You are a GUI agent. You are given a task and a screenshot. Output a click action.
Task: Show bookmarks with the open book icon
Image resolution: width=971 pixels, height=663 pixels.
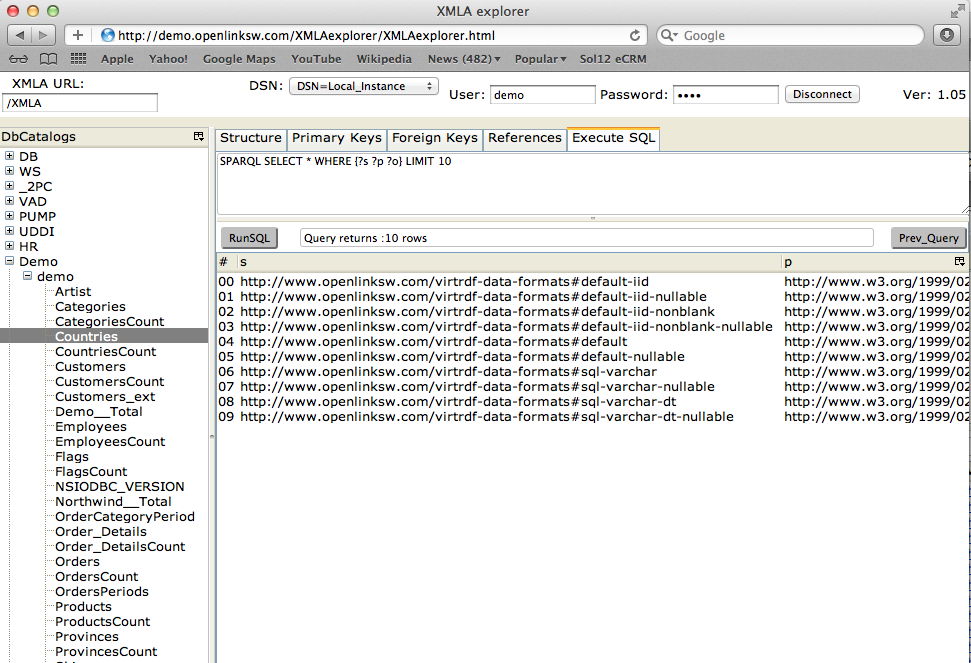[x=48, y=59]
